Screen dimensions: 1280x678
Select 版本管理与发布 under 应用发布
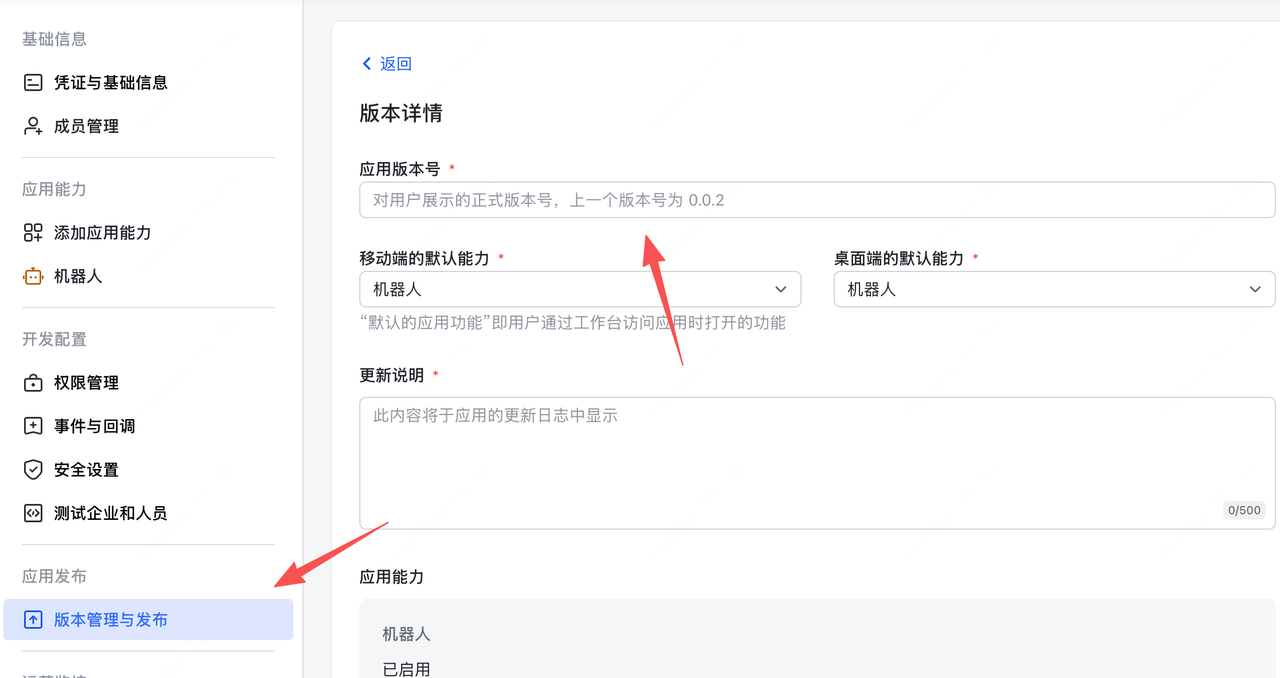[112, 619]
